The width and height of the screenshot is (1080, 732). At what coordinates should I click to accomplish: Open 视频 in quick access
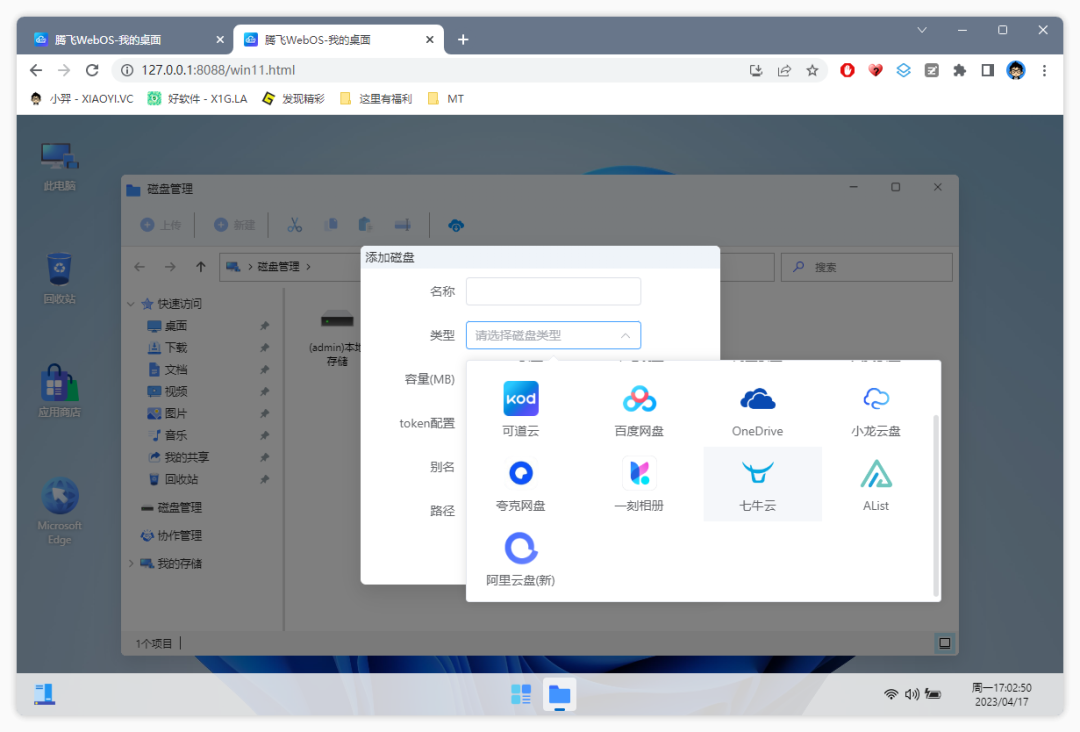tap(175, 392)
